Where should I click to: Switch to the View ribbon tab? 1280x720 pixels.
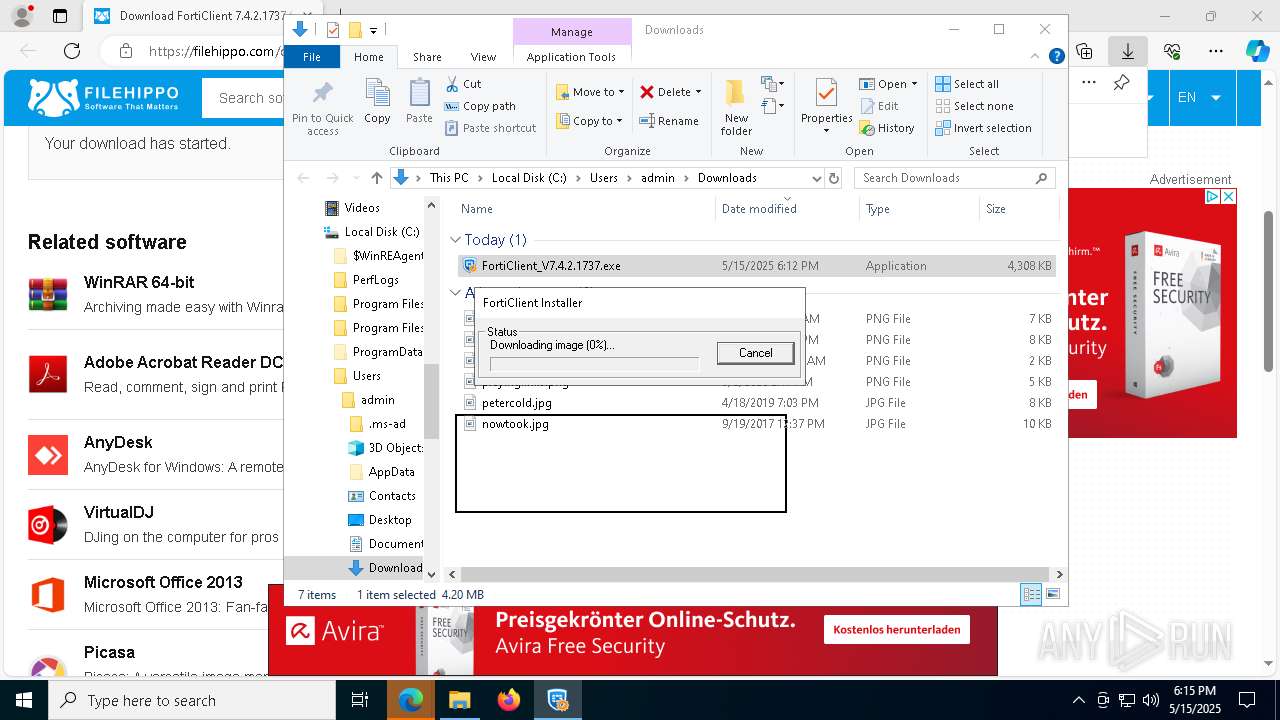483,57
